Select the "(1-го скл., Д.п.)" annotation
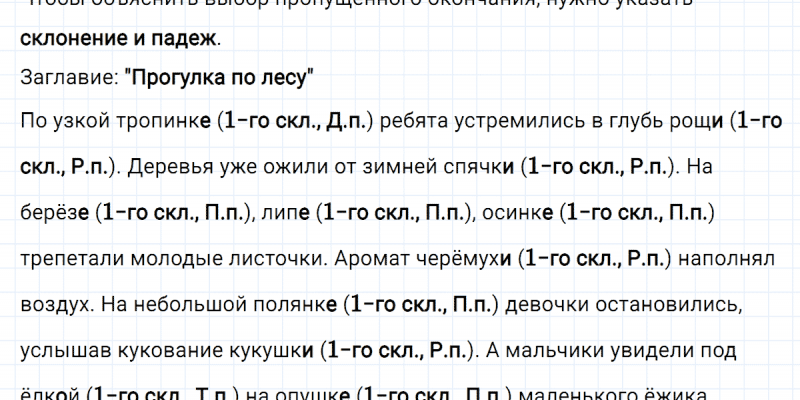The width and height of the screenshot is (800, 400). (x=300, y=121)
